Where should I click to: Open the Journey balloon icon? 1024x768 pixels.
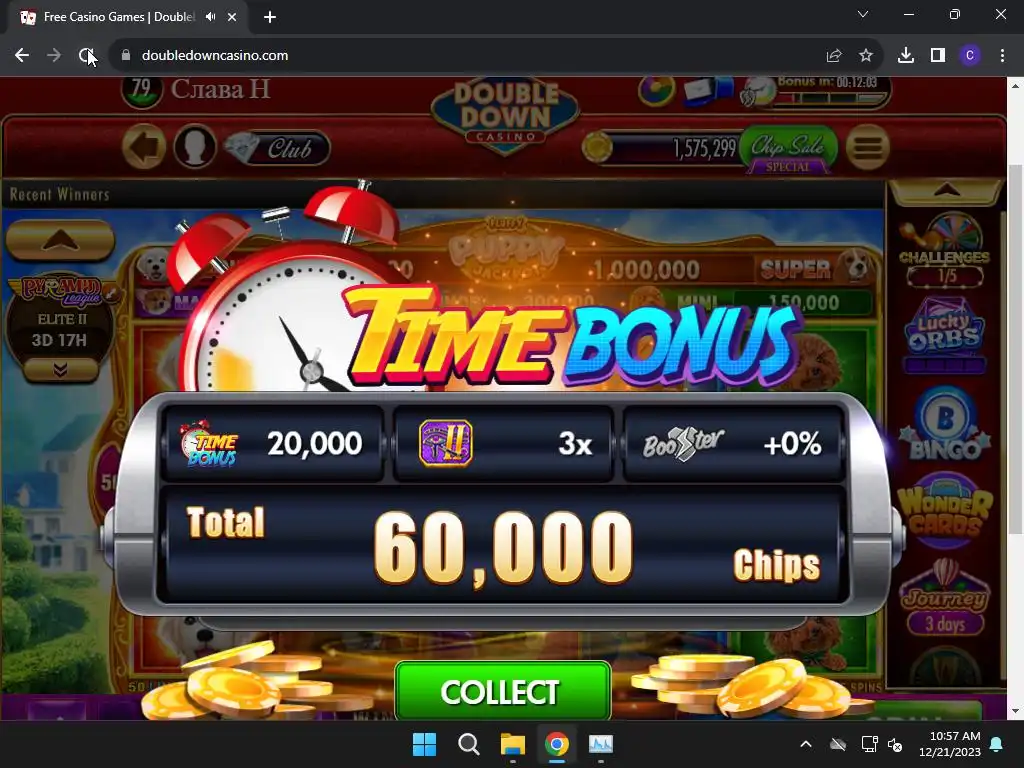coord(944,598)
